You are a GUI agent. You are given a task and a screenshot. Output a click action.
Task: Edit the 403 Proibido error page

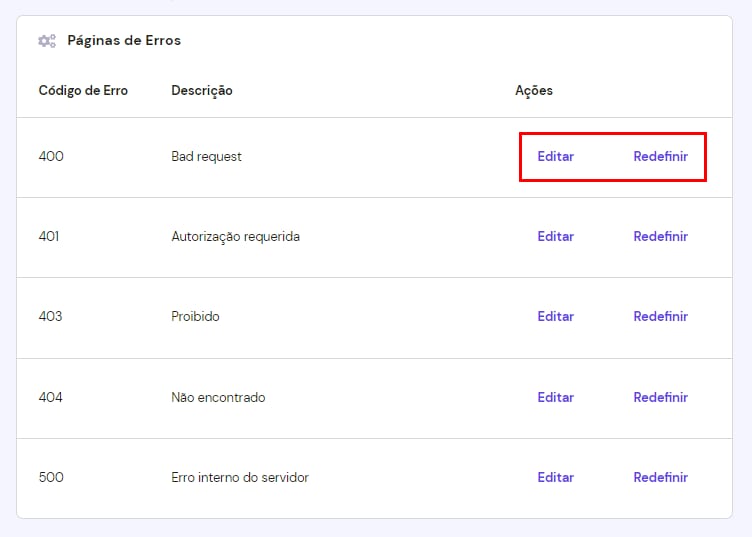[x=555, y=317]
